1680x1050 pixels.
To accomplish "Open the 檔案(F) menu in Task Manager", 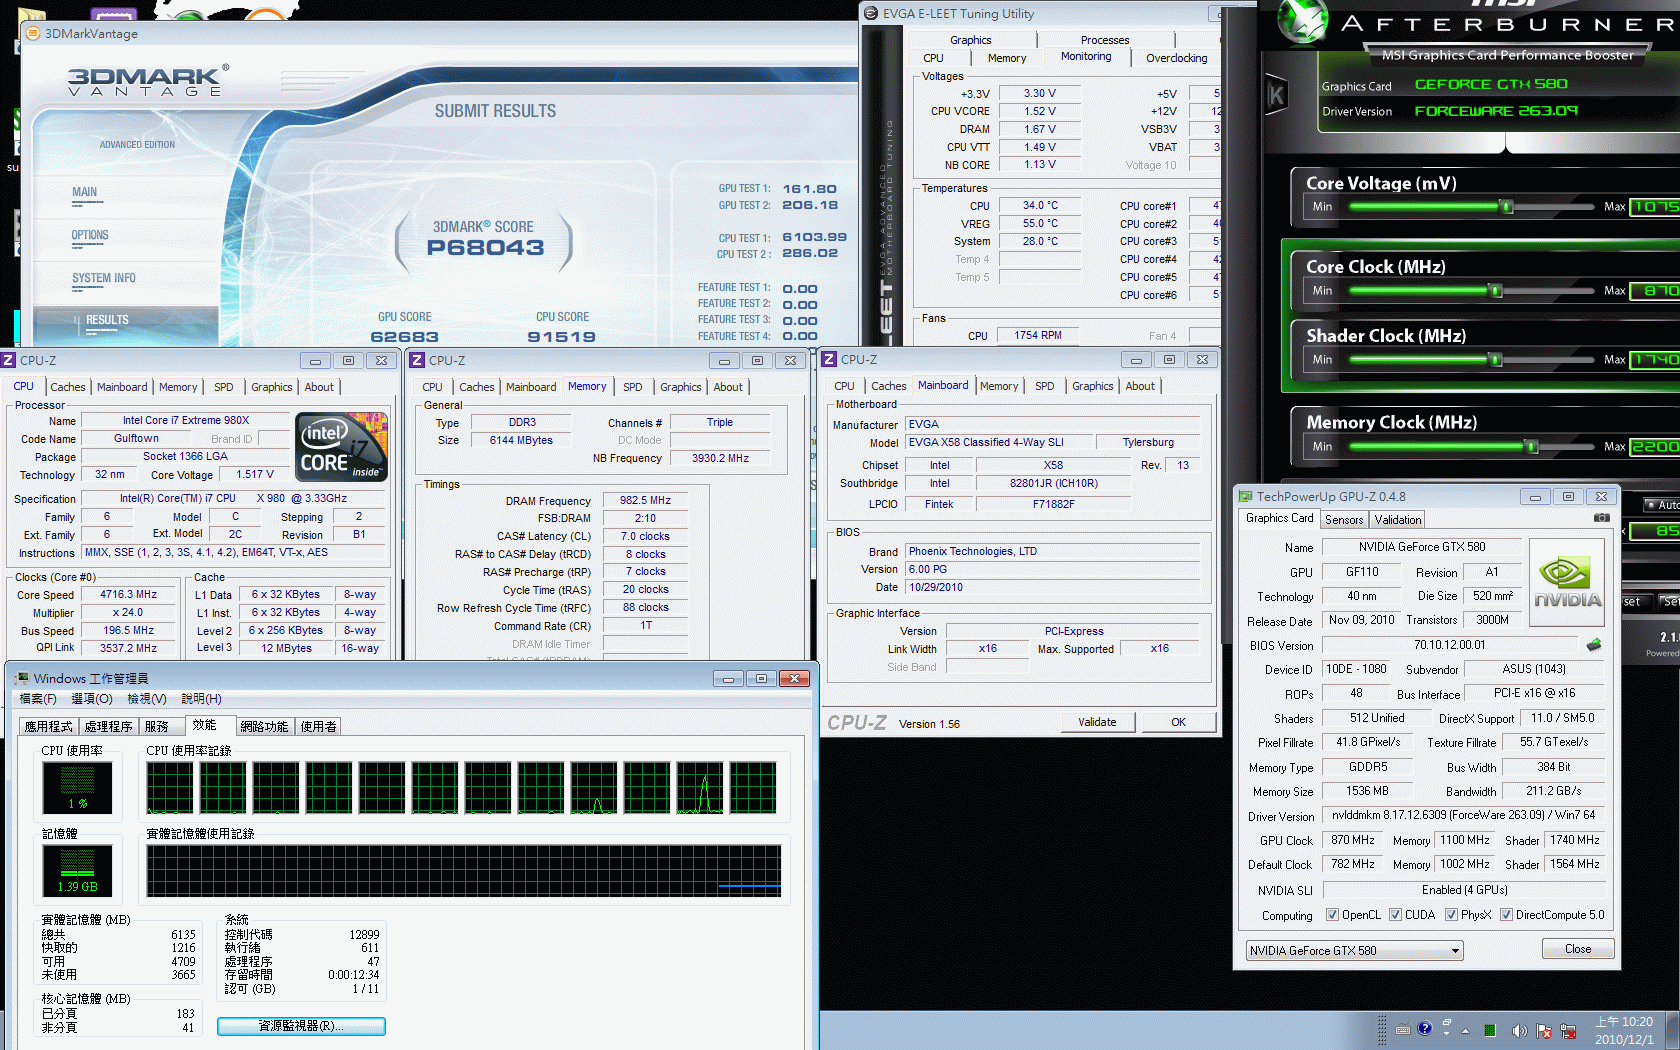I will click(x=38, y=699).
